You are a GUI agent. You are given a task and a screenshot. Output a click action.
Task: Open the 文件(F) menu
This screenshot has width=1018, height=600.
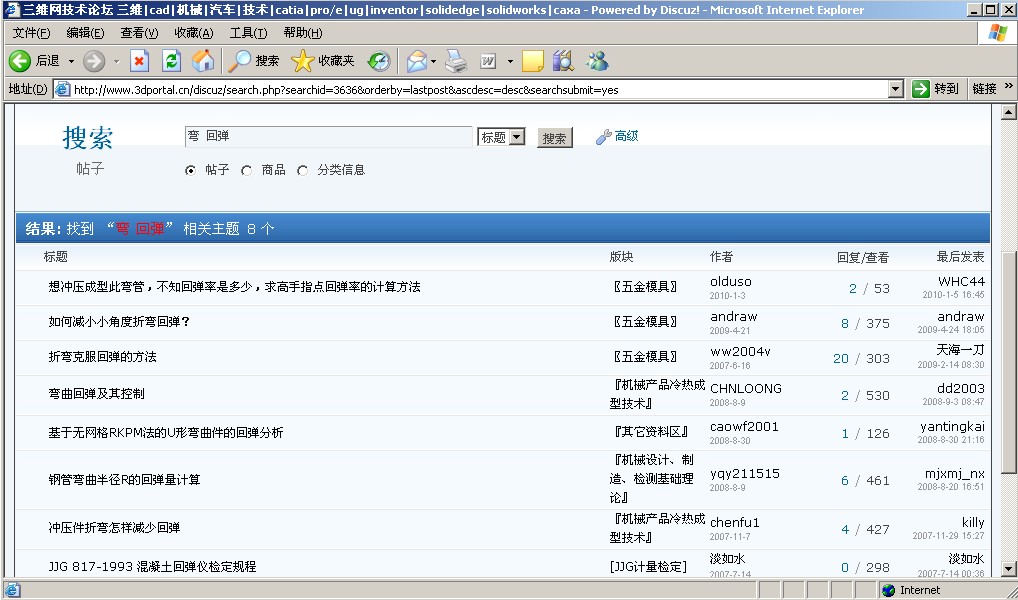coord(31,32)
